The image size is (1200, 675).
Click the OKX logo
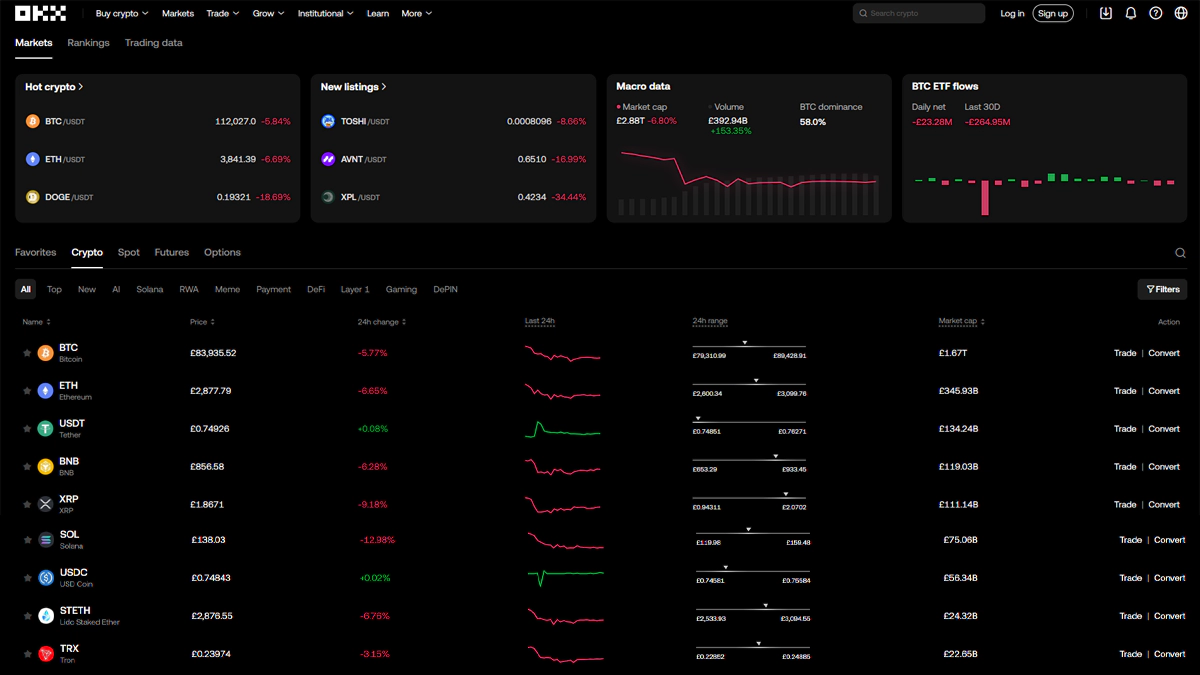40,13
